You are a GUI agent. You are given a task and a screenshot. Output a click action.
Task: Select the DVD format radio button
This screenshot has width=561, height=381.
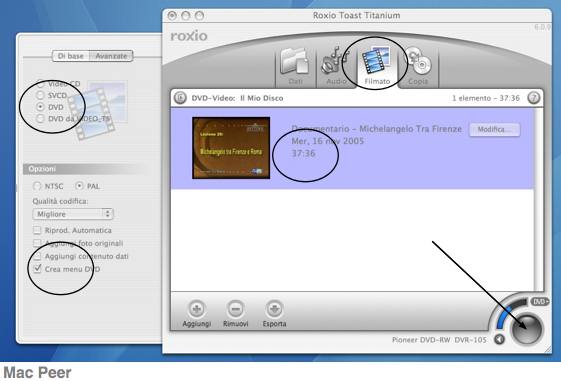click(40, 107)
